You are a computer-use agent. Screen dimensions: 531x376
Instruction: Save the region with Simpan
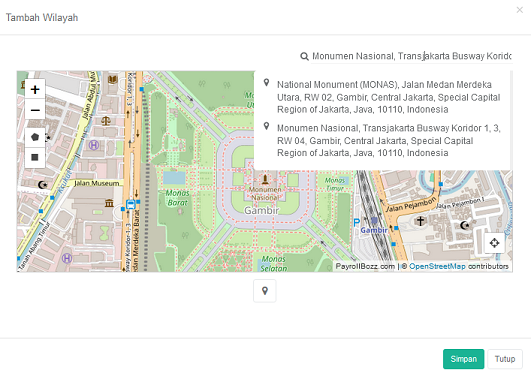[x=463, y=359]
